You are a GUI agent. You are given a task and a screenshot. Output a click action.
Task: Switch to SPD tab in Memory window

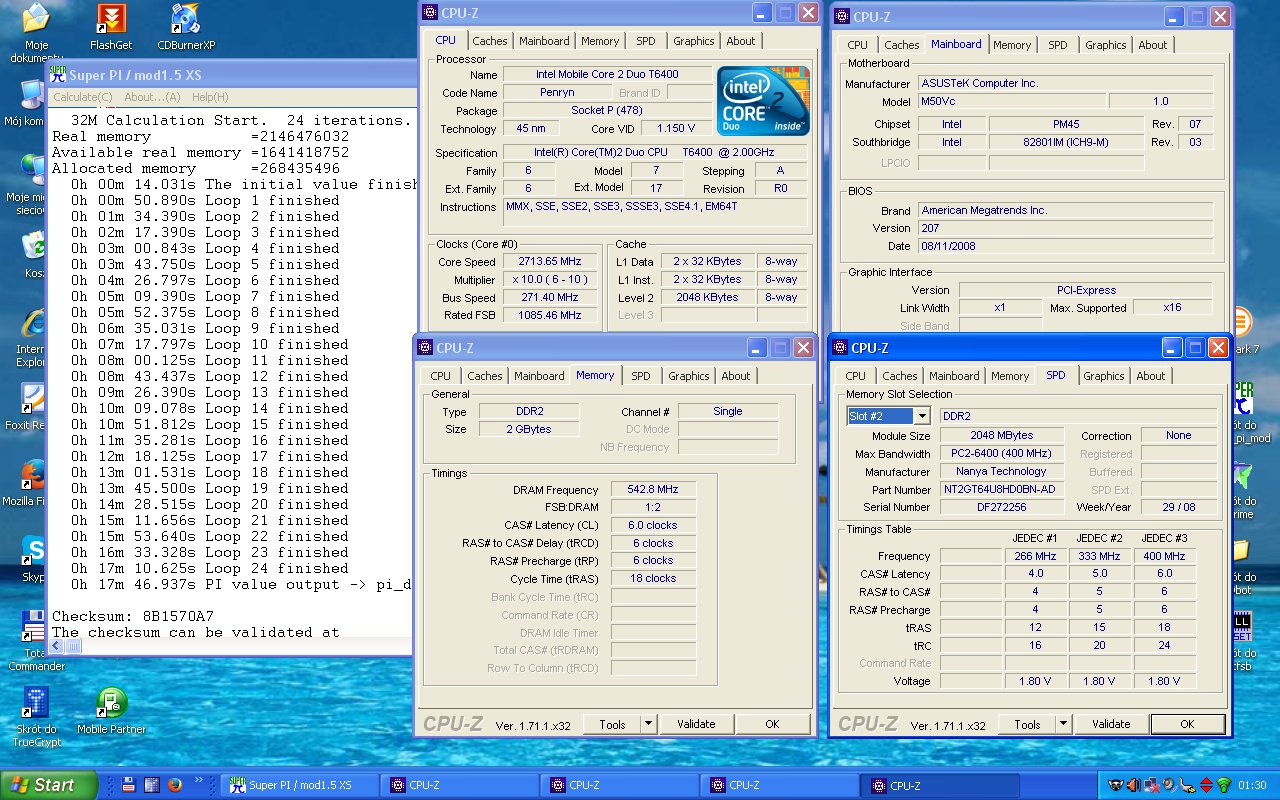tap(640, 376)
